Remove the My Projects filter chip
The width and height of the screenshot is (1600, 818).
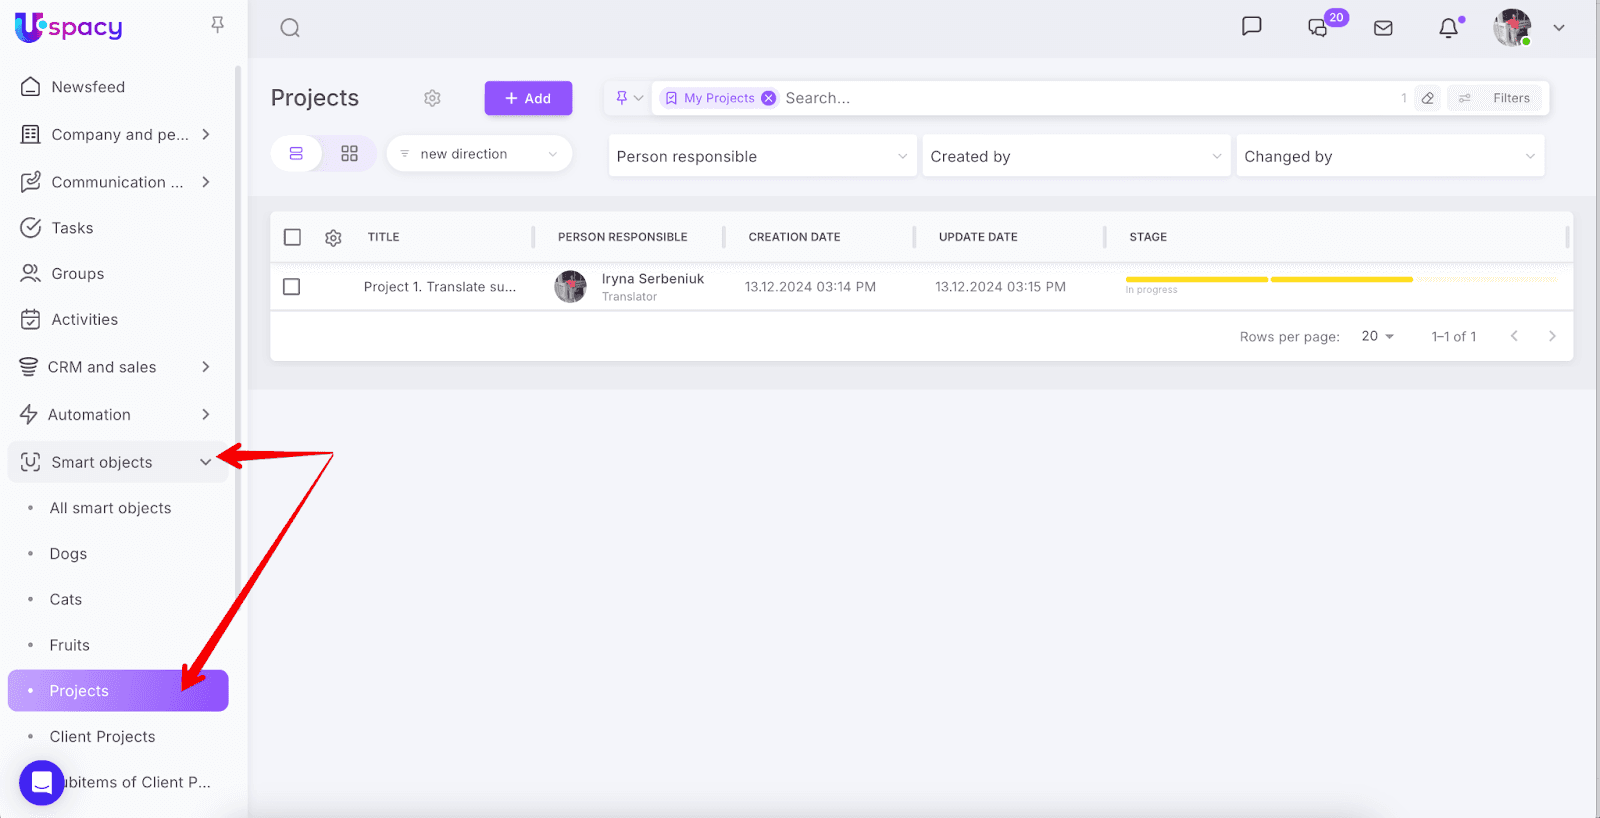point(768,98)
